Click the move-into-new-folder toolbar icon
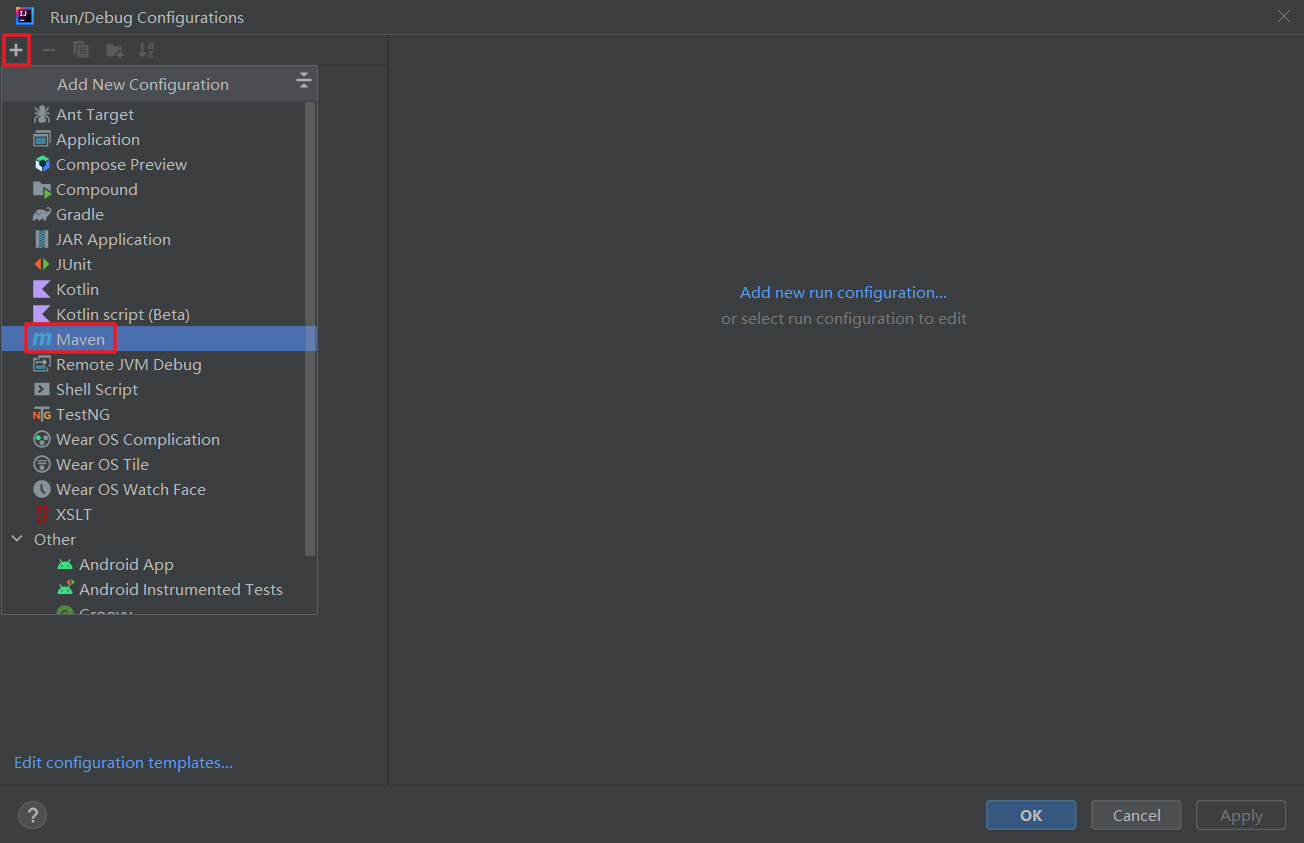 coord(115,50)
